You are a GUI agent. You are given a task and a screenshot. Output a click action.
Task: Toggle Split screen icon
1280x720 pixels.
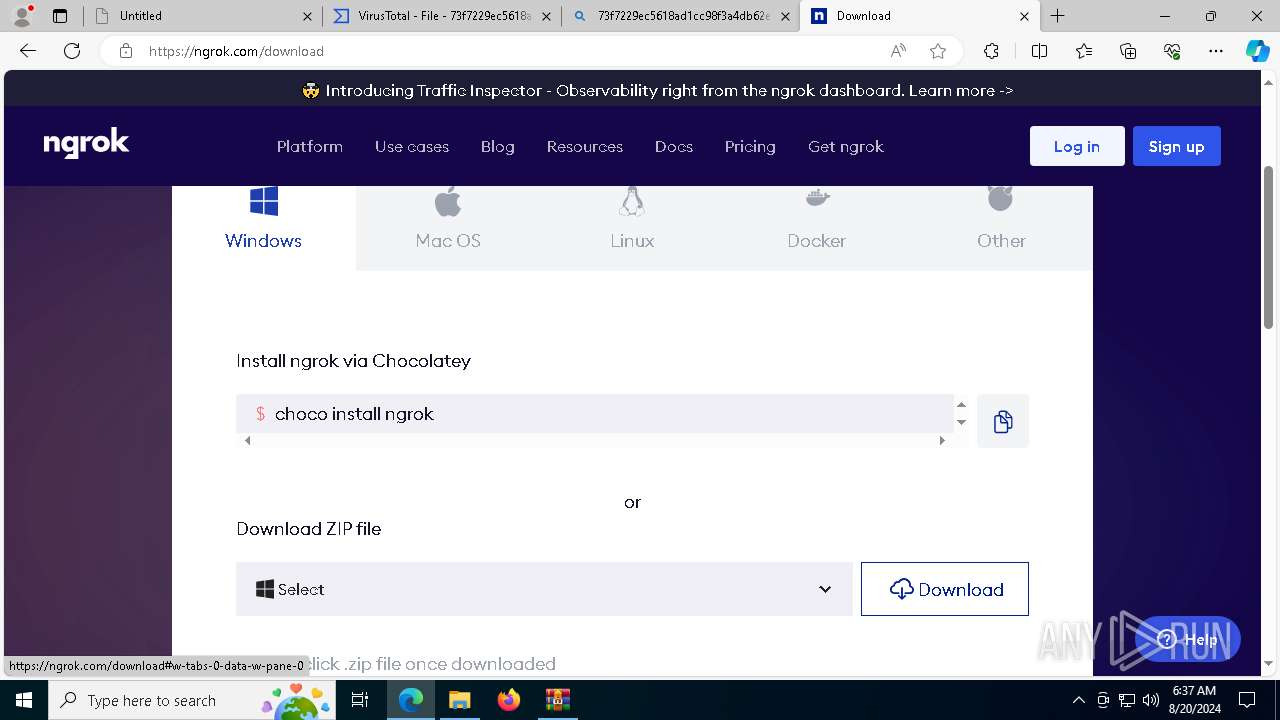tap(1039, 51)
